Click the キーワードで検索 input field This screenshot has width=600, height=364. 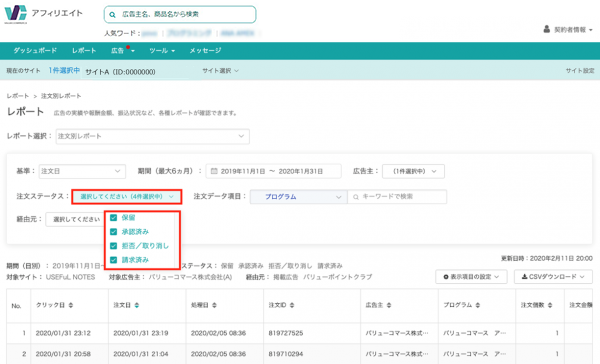point(397,197)
